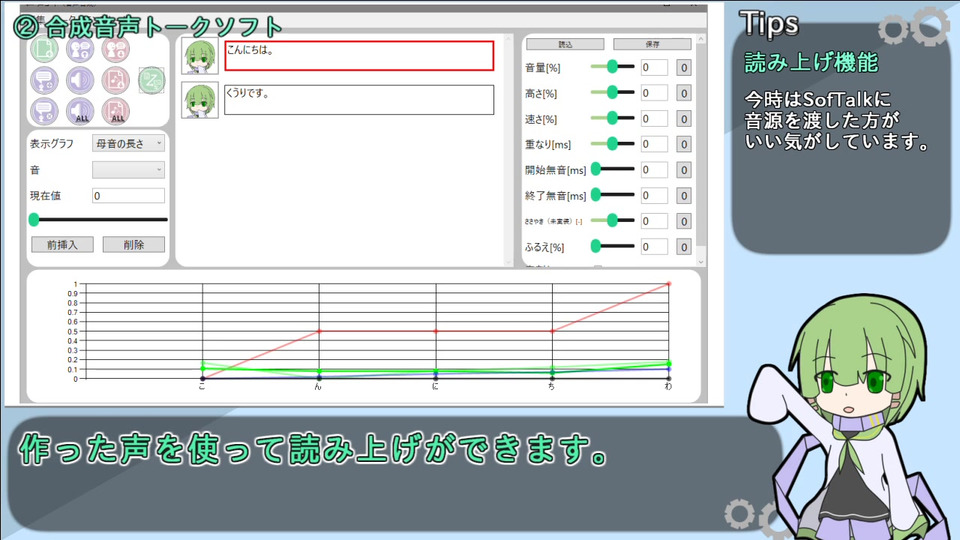The image size is (960, 540).
Task: Click the 高さ[%] value field
Action: point(654,93)
